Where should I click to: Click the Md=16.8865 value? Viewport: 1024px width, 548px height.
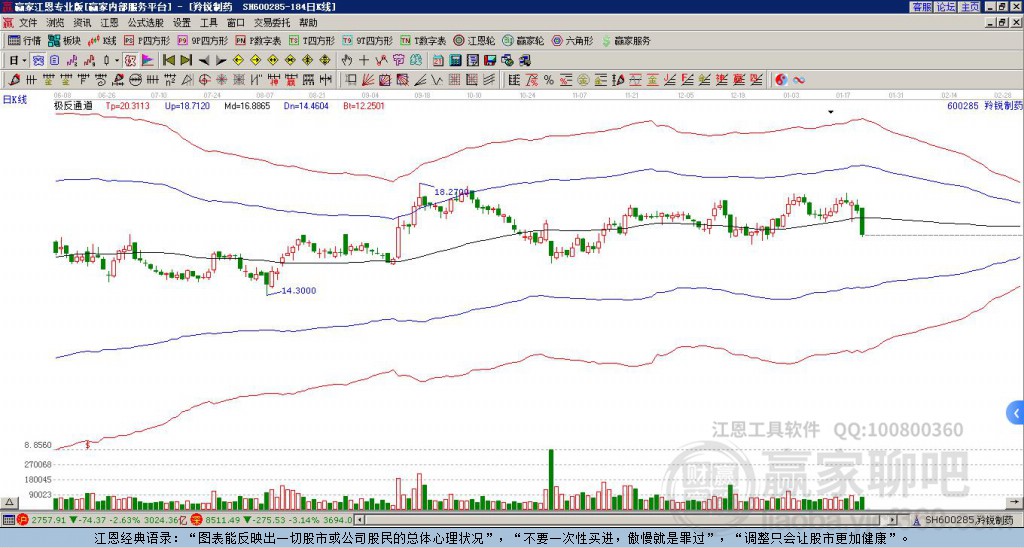click(247, 105)
